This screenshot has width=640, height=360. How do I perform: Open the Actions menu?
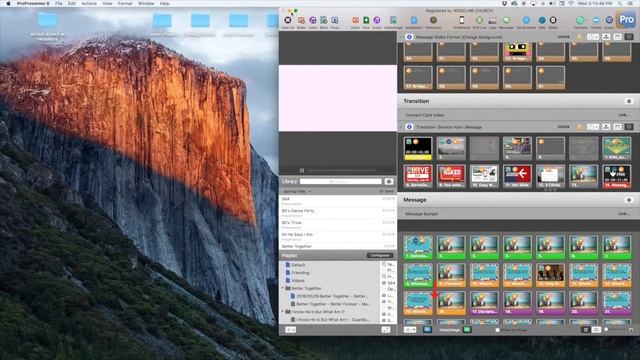click(x=89, y=3)
